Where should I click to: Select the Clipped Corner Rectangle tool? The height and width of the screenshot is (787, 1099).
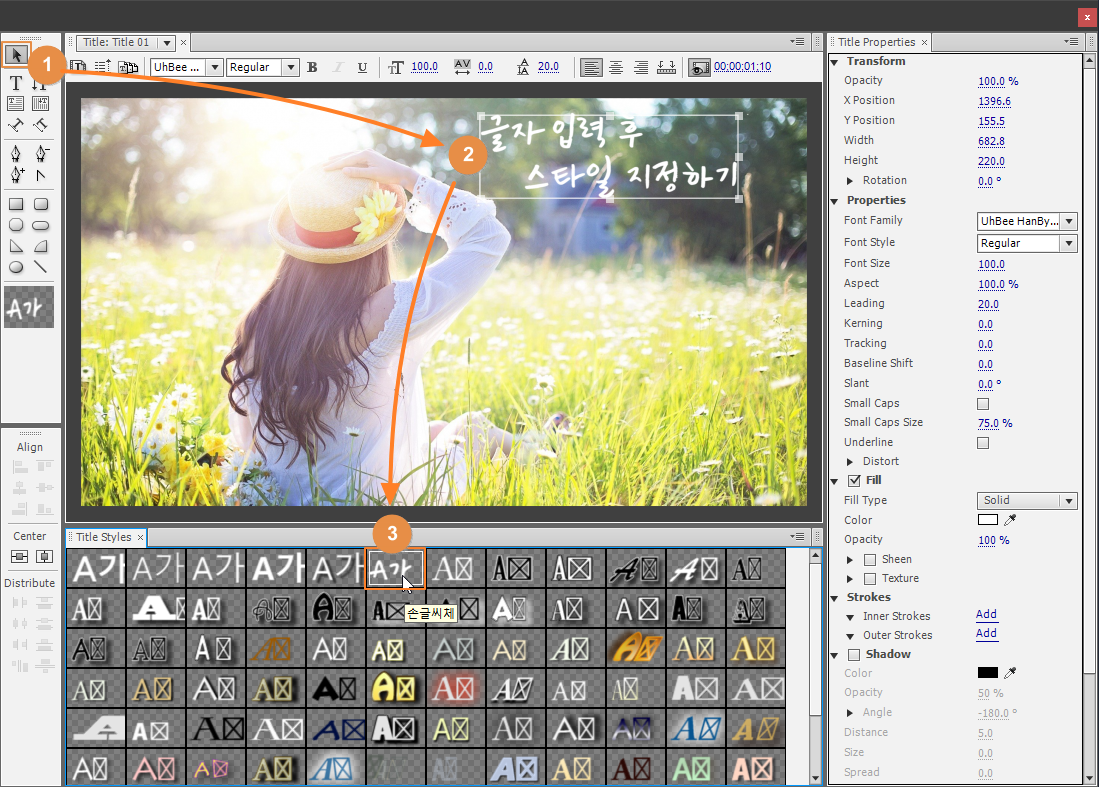tap(16, 226)
